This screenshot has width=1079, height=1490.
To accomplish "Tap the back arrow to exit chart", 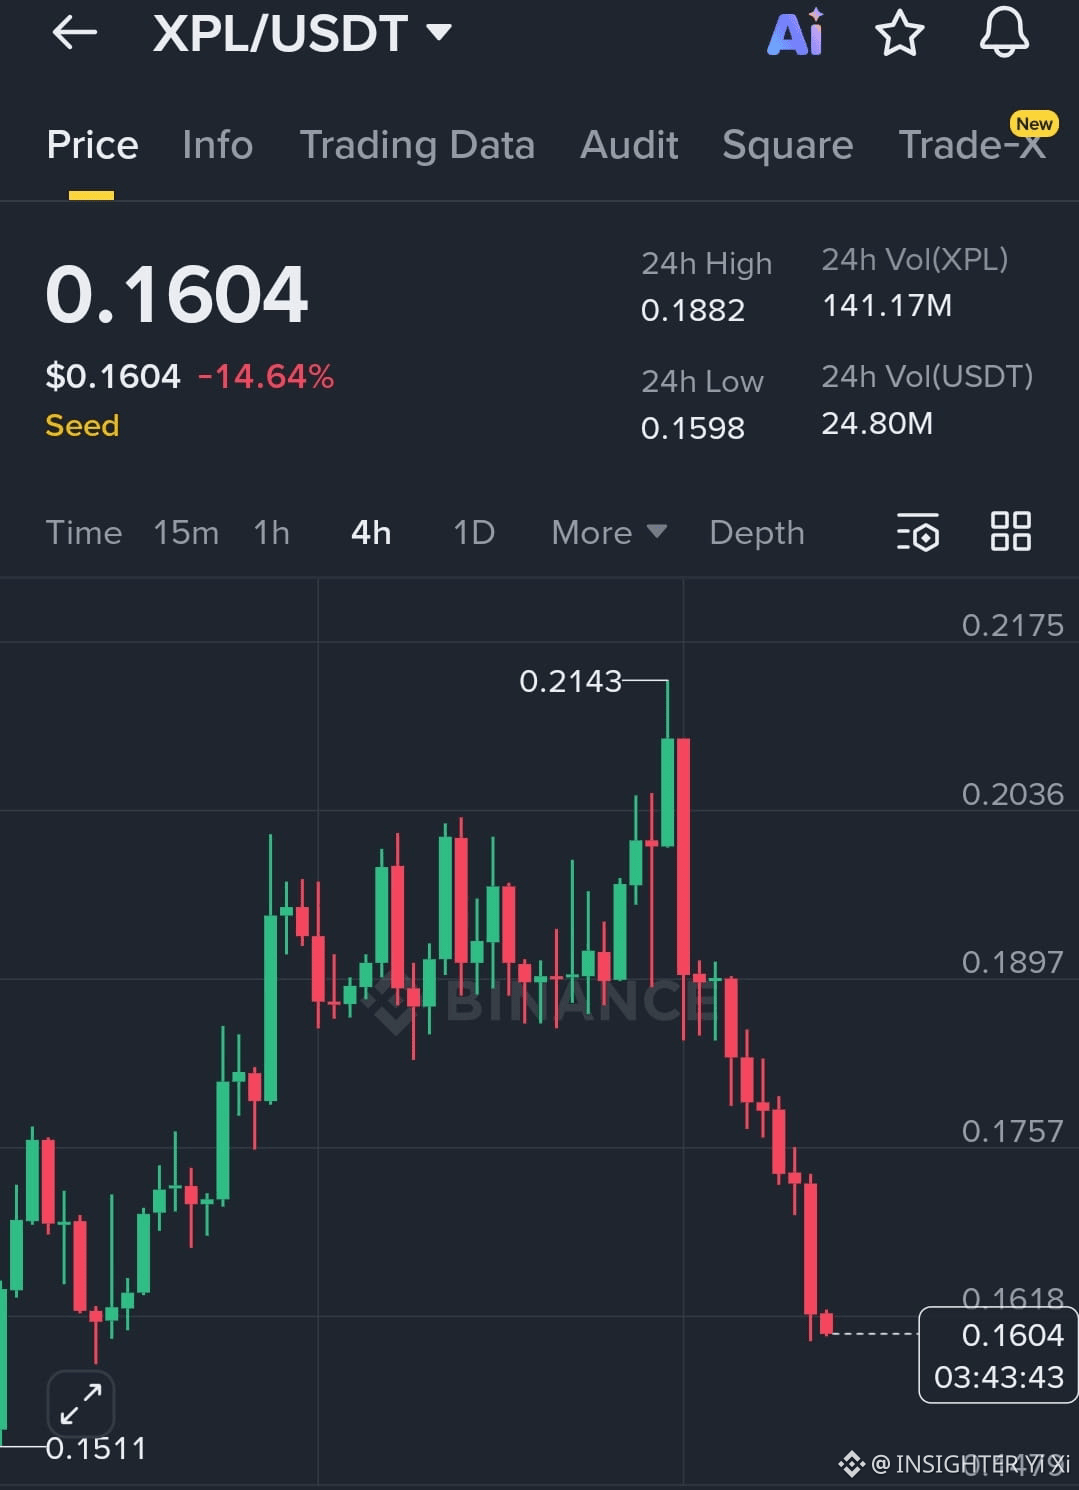I will pyautogui.click(x=74, y=33).
